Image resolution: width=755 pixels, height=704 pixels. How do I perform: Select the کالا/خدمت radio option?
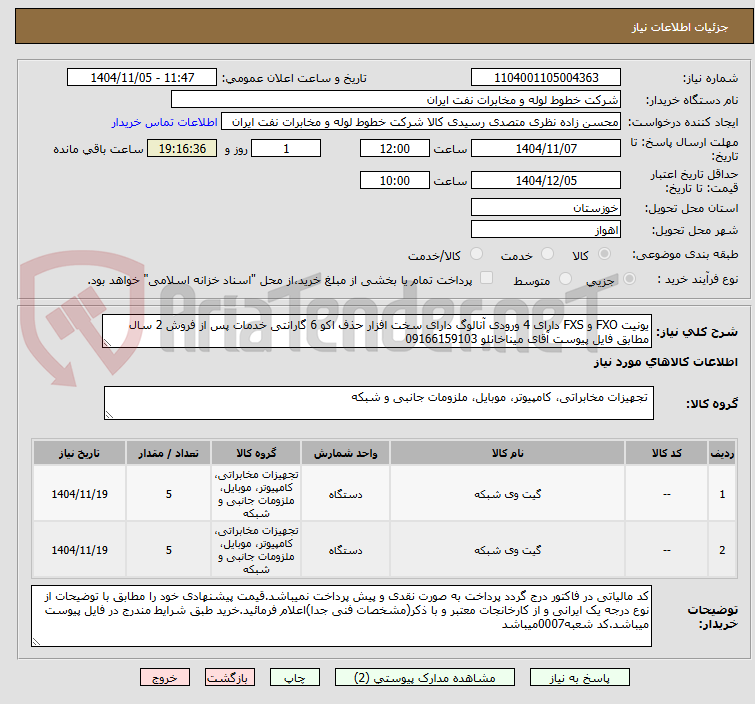click(x=476, y=254)
